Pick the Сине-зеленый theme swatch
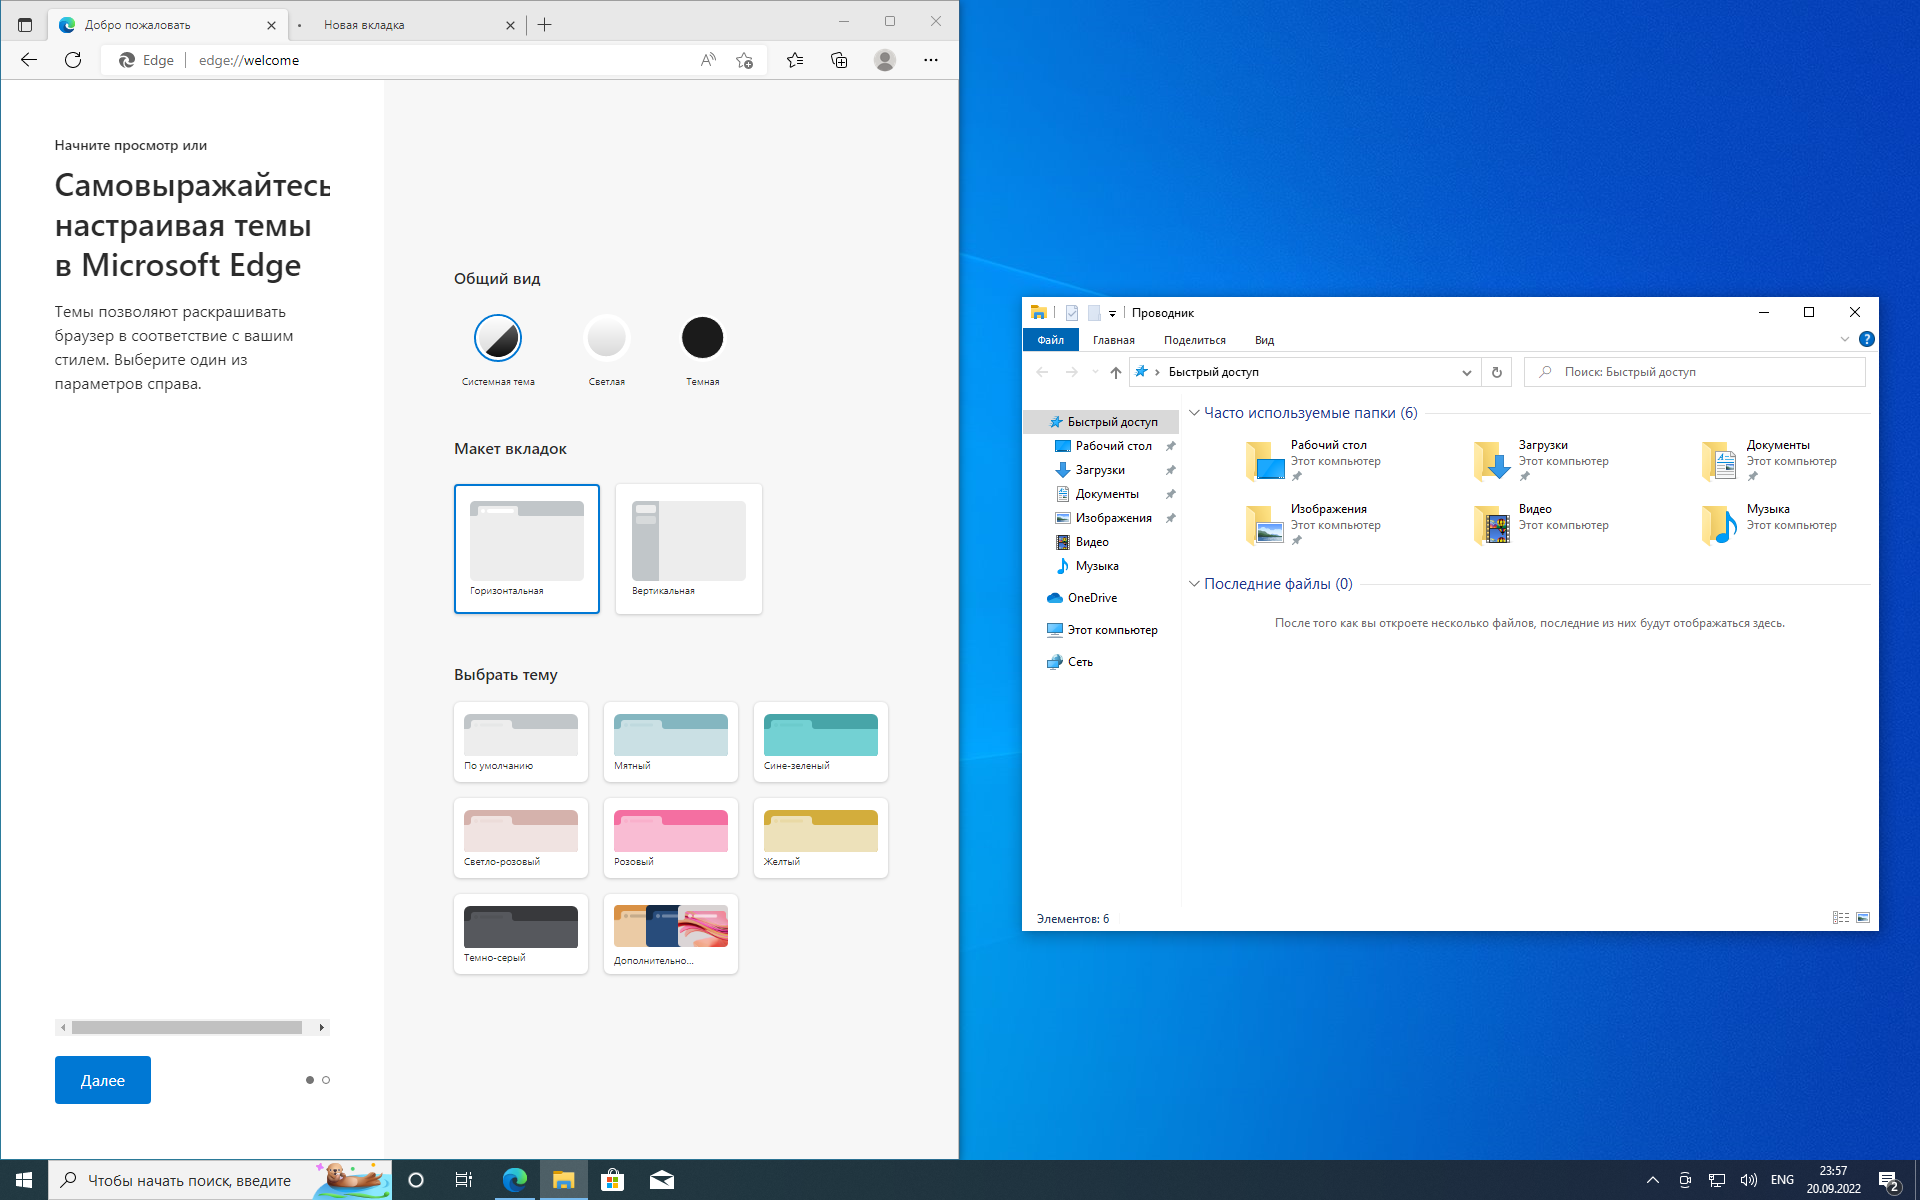 [x=821, y=741]
